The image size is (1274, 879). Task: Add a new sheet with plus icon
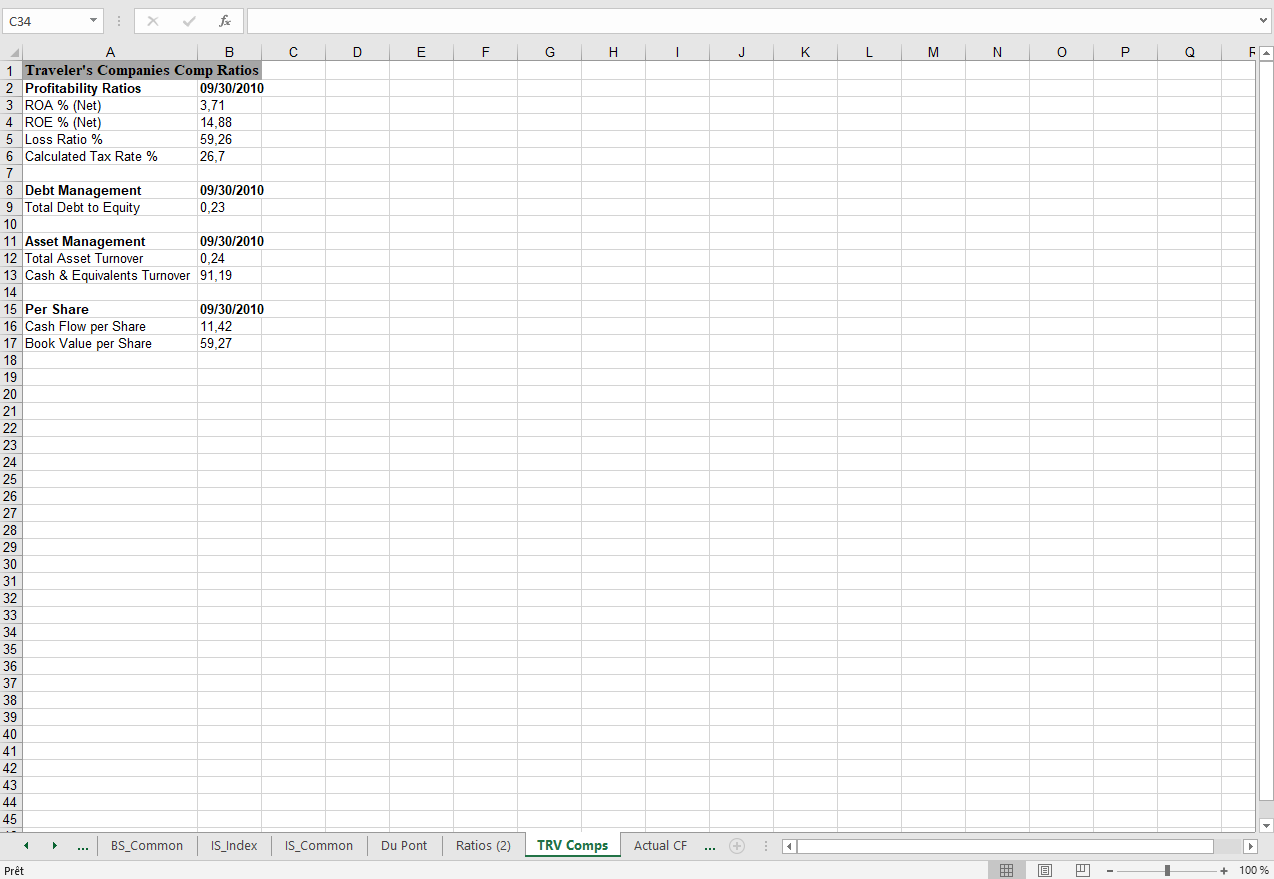737,846
